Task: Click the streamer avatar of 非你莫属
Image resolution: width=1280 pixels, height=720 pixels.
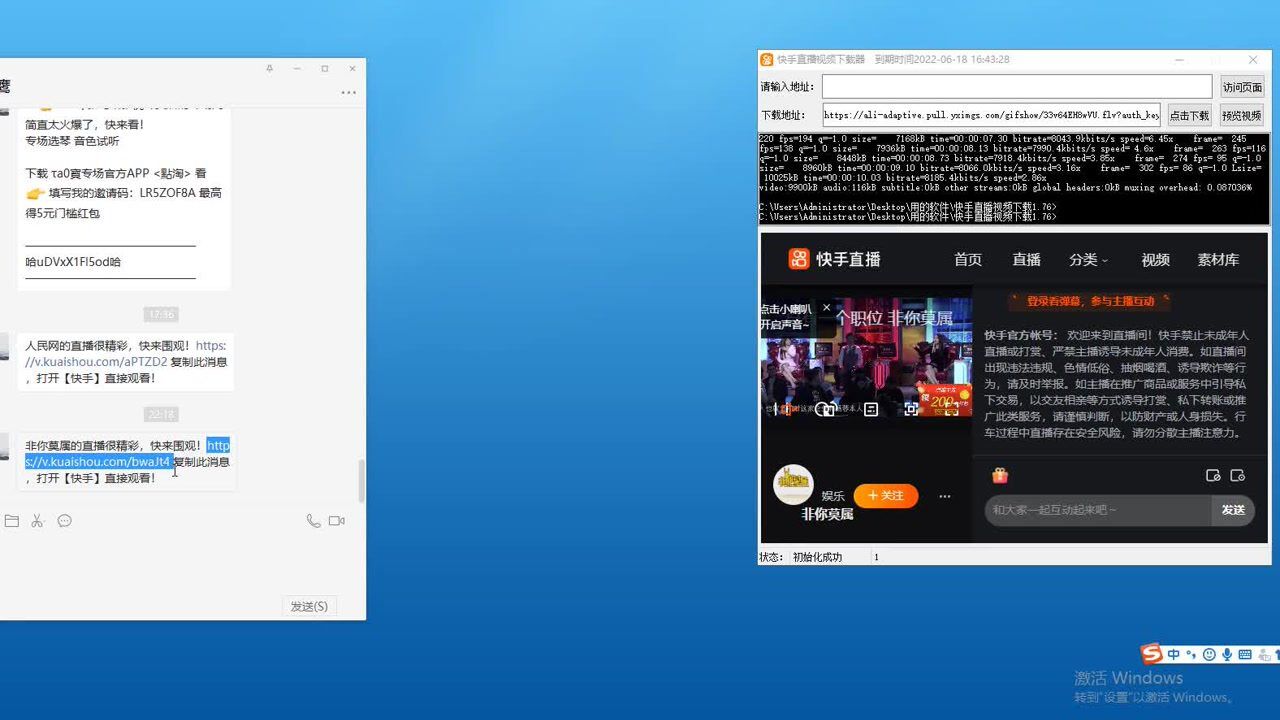Action: point(793,484)
